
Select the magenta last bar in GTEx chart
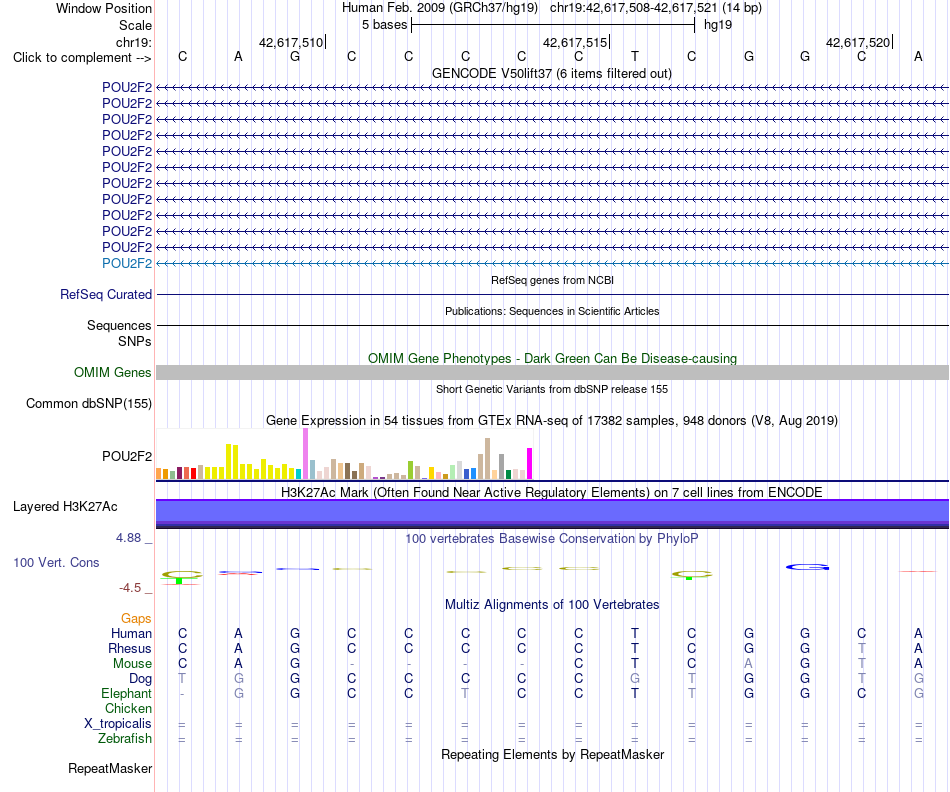[530, 464]
